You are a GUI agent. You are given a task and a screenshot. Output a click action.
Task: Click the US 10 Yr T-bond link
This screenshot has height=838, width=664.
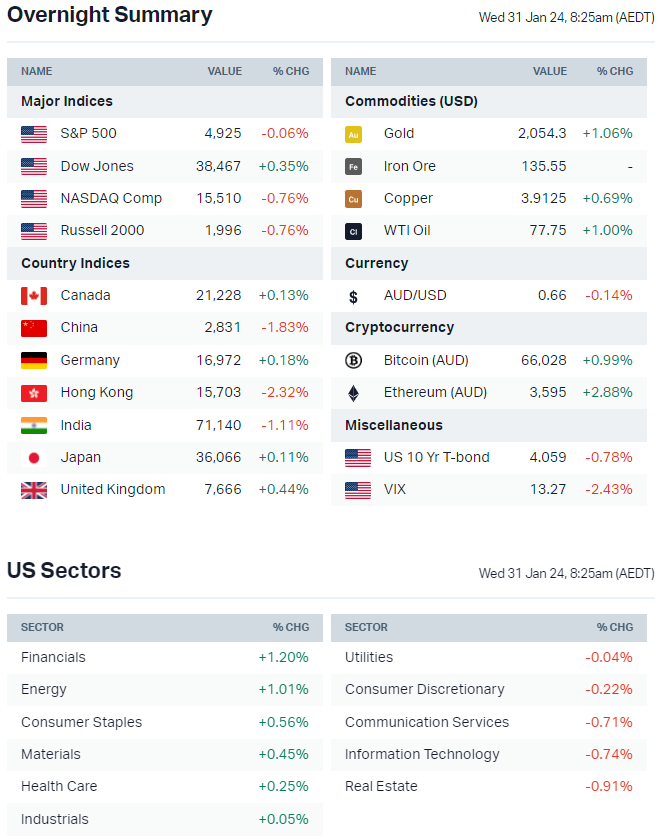(436, 457)
